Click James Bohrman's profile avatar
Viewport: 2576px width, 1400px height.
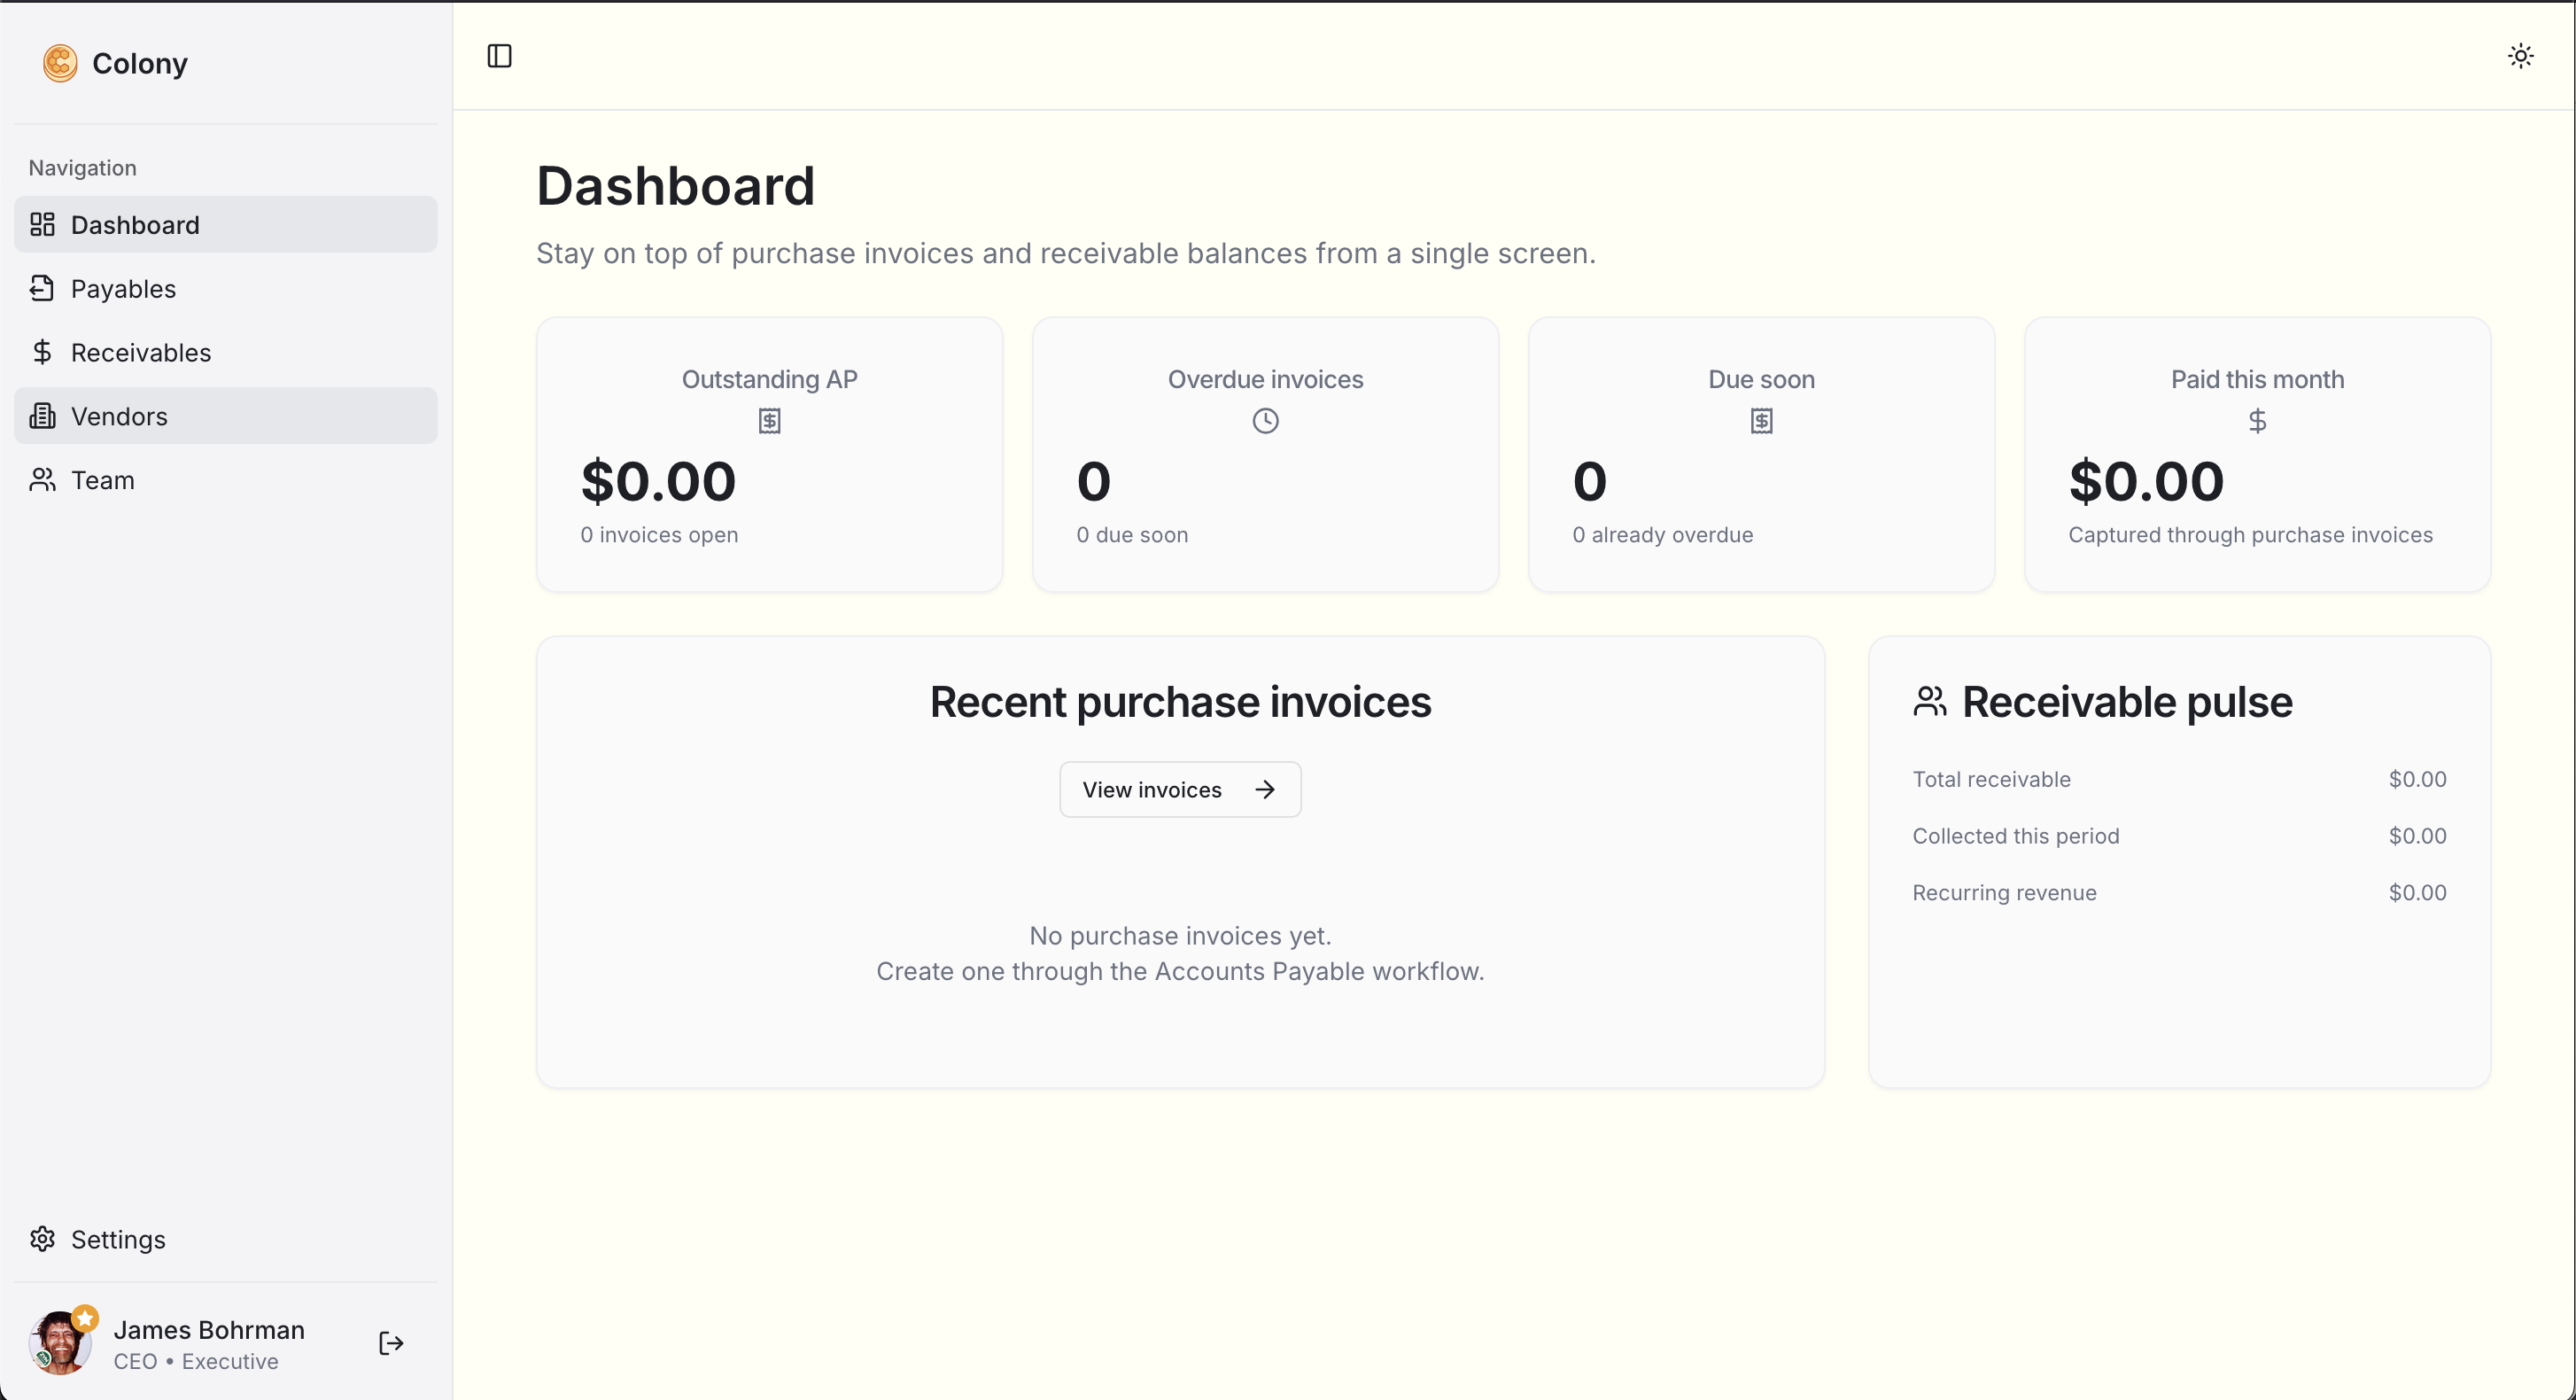pos(62,1342)
